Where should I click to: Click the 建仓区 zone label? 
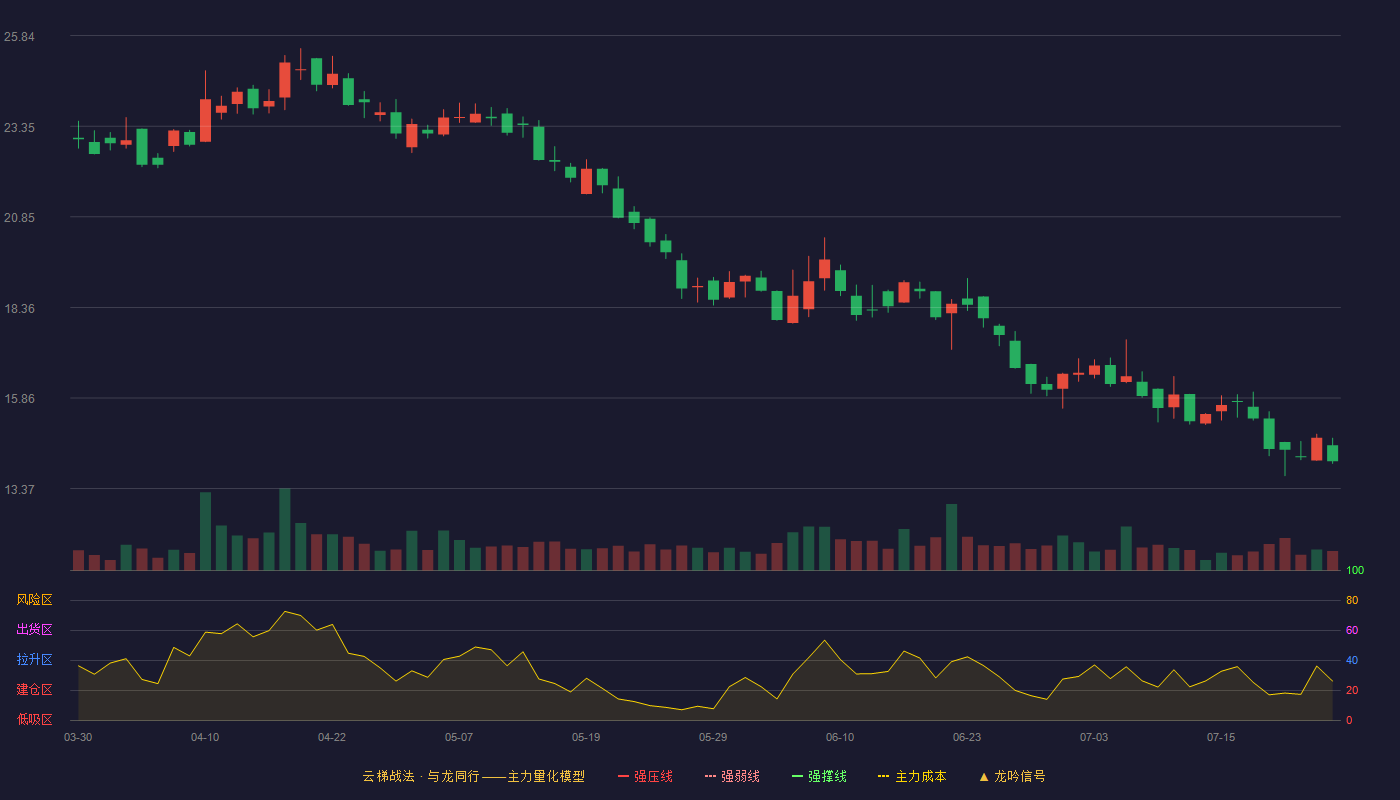coord(34,690)
